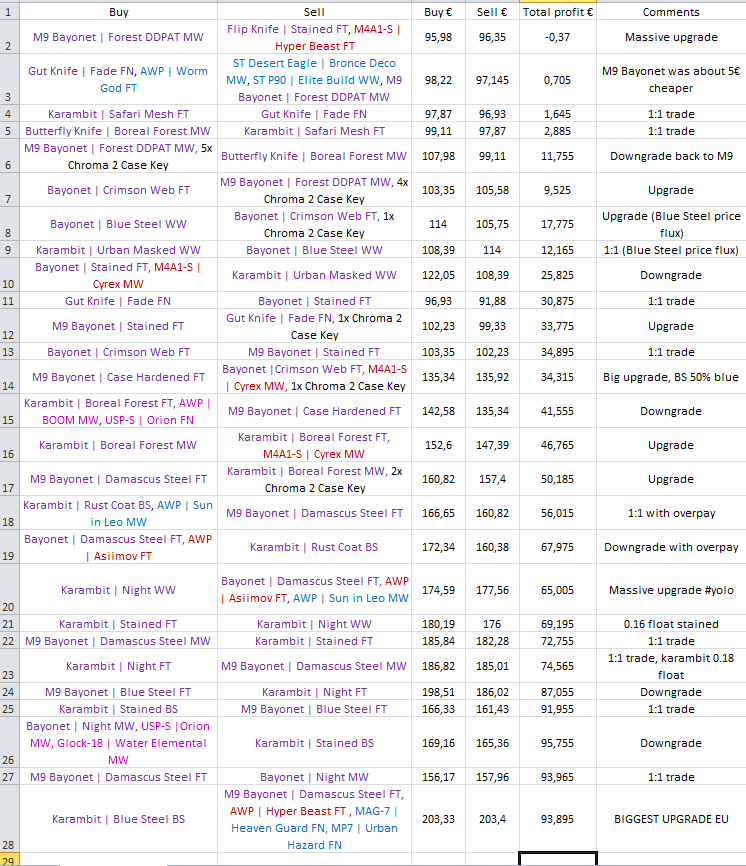
Task: Select buy cell 'M9 Bayonet | Blue Steel FT'
Action: [118, 692]
